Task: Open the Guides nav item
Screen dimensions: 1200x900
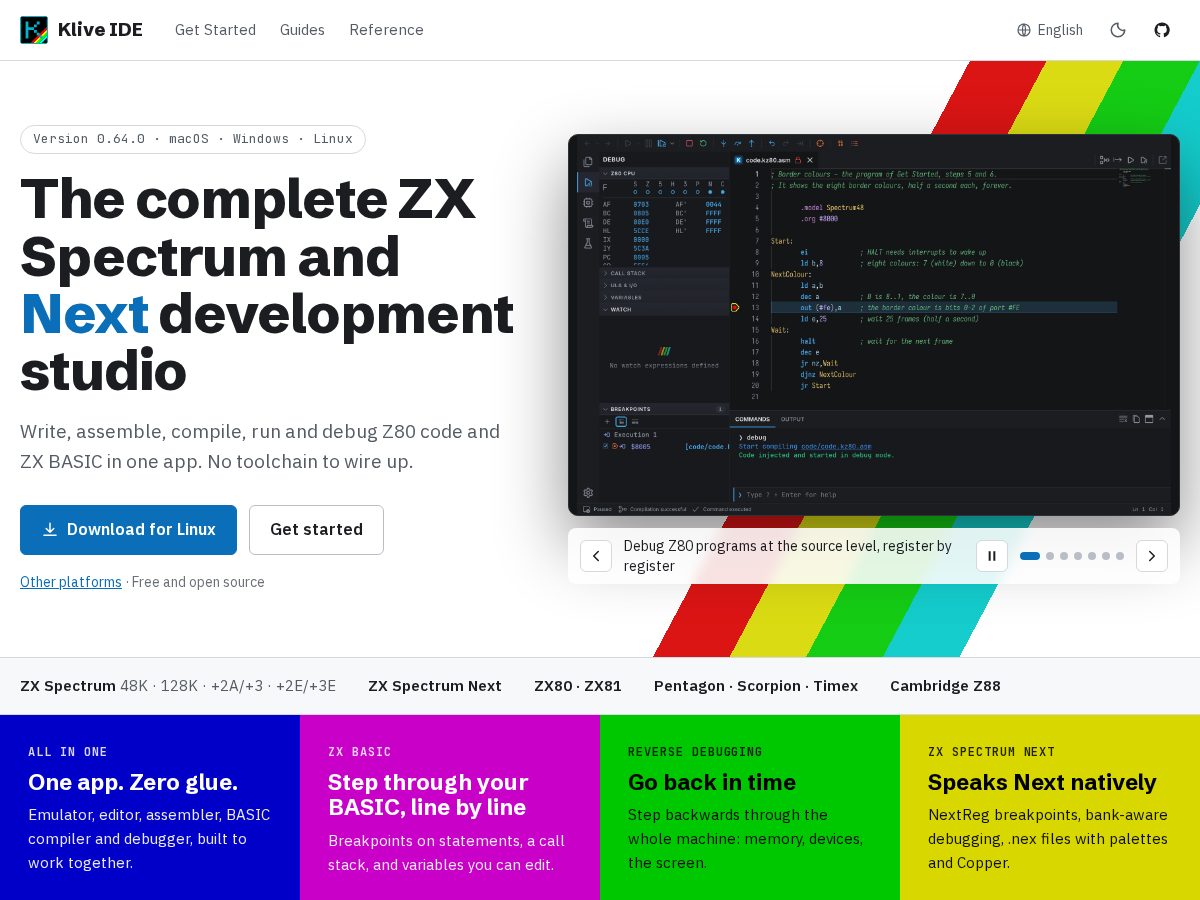Action: point(302,30)
